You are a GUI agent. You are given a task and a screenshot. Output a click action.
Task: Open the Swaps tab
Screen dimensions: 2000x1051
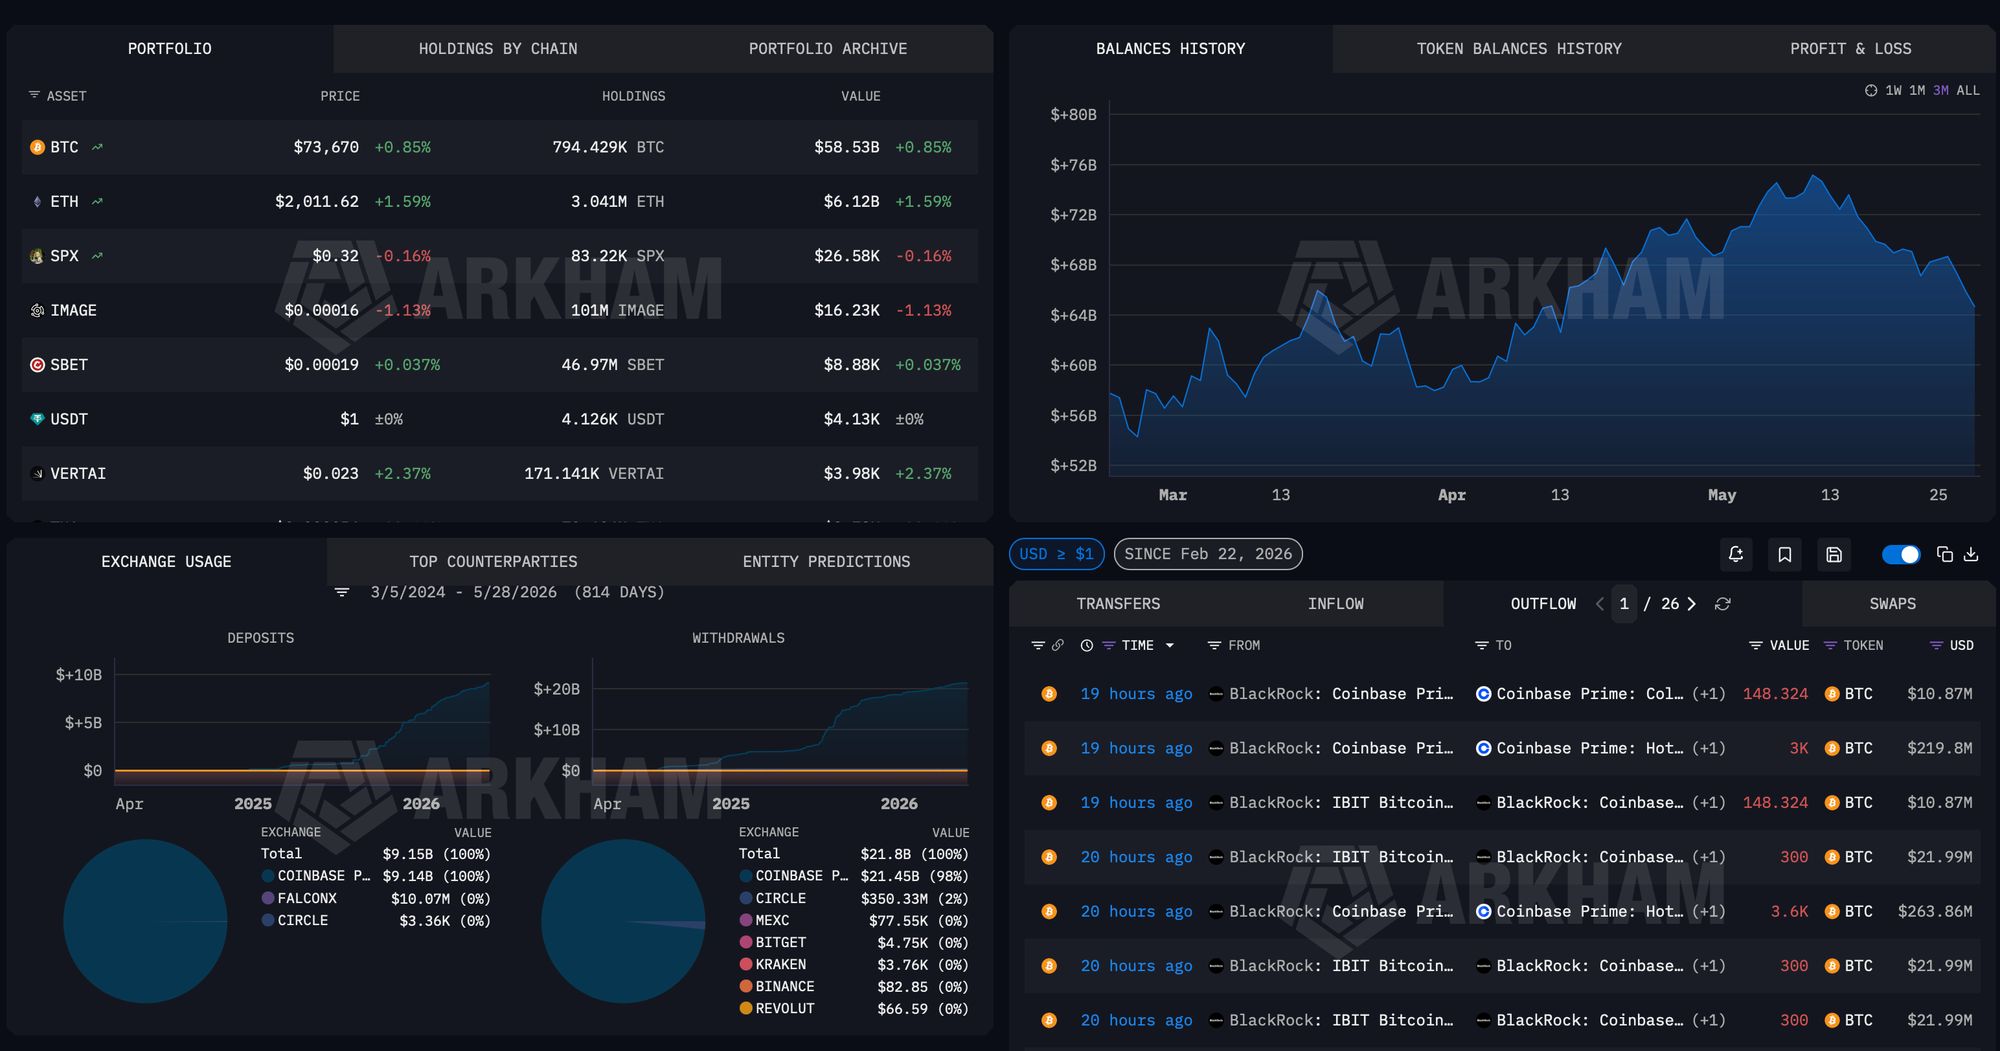tap(1893, 604)
